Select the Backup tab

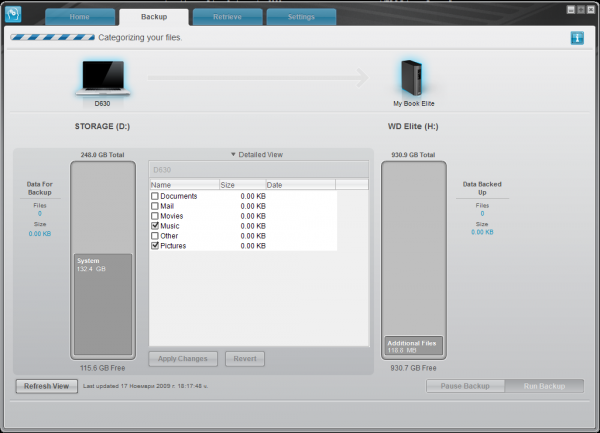click(154, 17)
